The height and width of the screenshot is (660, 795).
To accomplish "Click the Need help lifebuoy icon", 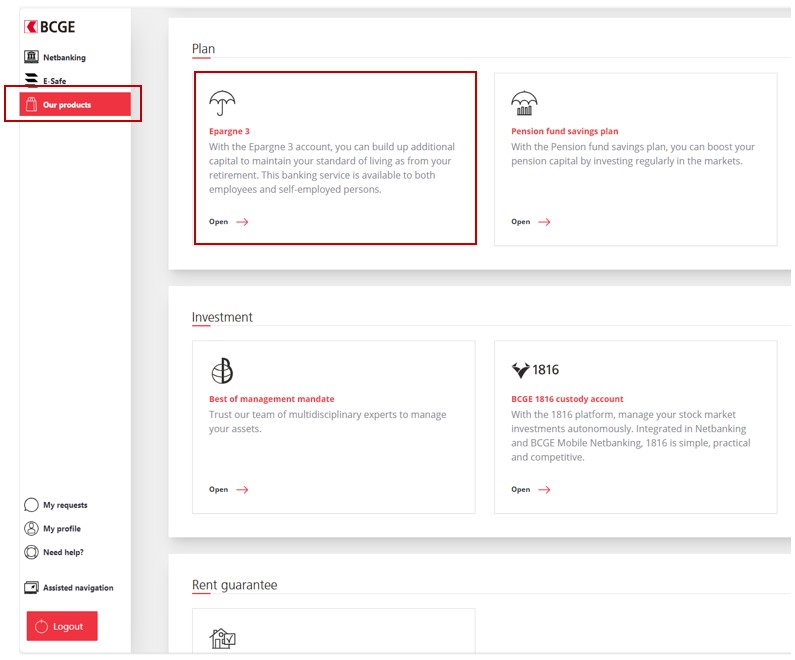I will [31, 552].
